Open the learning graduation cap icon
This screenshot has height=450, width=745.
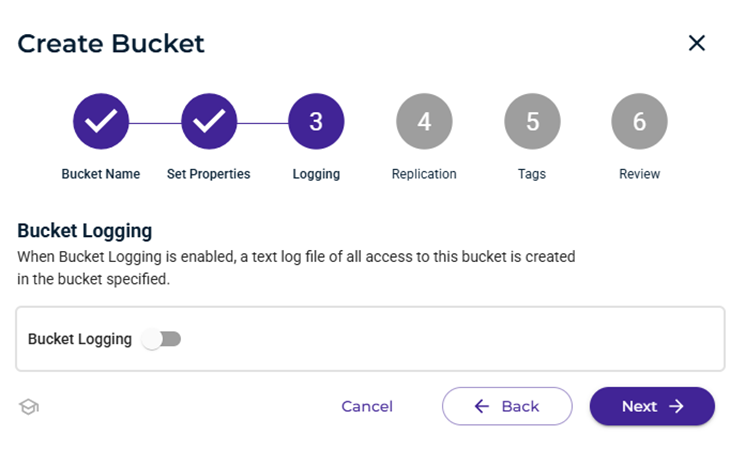[29, 407]
